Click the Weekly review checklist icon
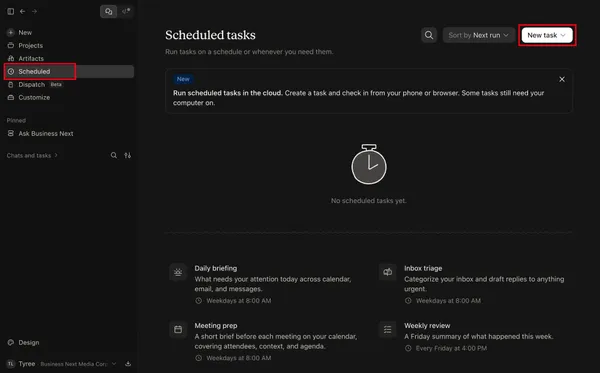Viewport: 600px width, 373px height. [388, 329]
